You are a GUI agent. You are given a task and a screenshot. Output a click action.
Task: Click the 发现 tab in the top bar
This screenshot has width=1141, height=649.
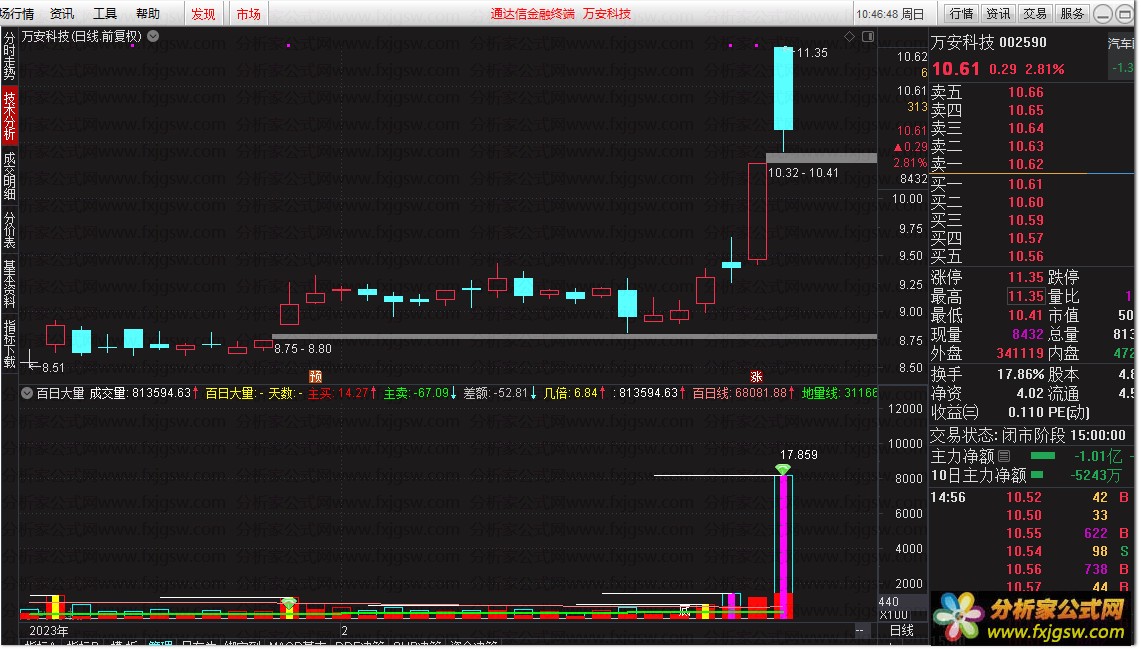[x=203, y=14]
